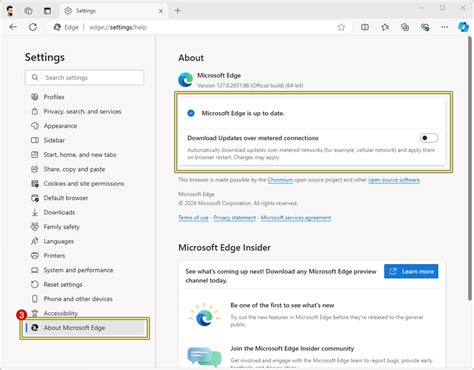Click 'Microsoft Edge is up to date' text
This screenshot has height=370, width=474.
243,113
